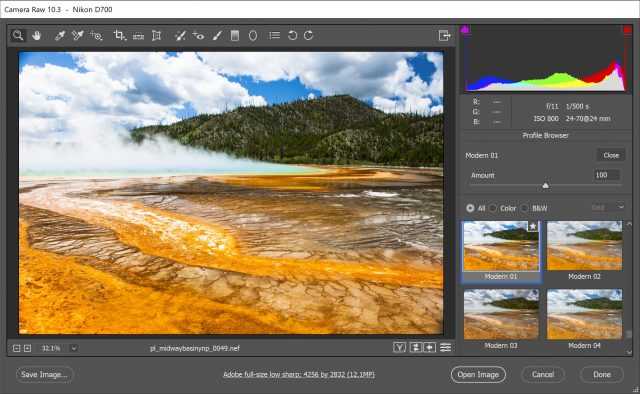Select the White Balance eyedropper tool
Image resolution: width=640 pixels, height=394 pixels.
point(60,36)
